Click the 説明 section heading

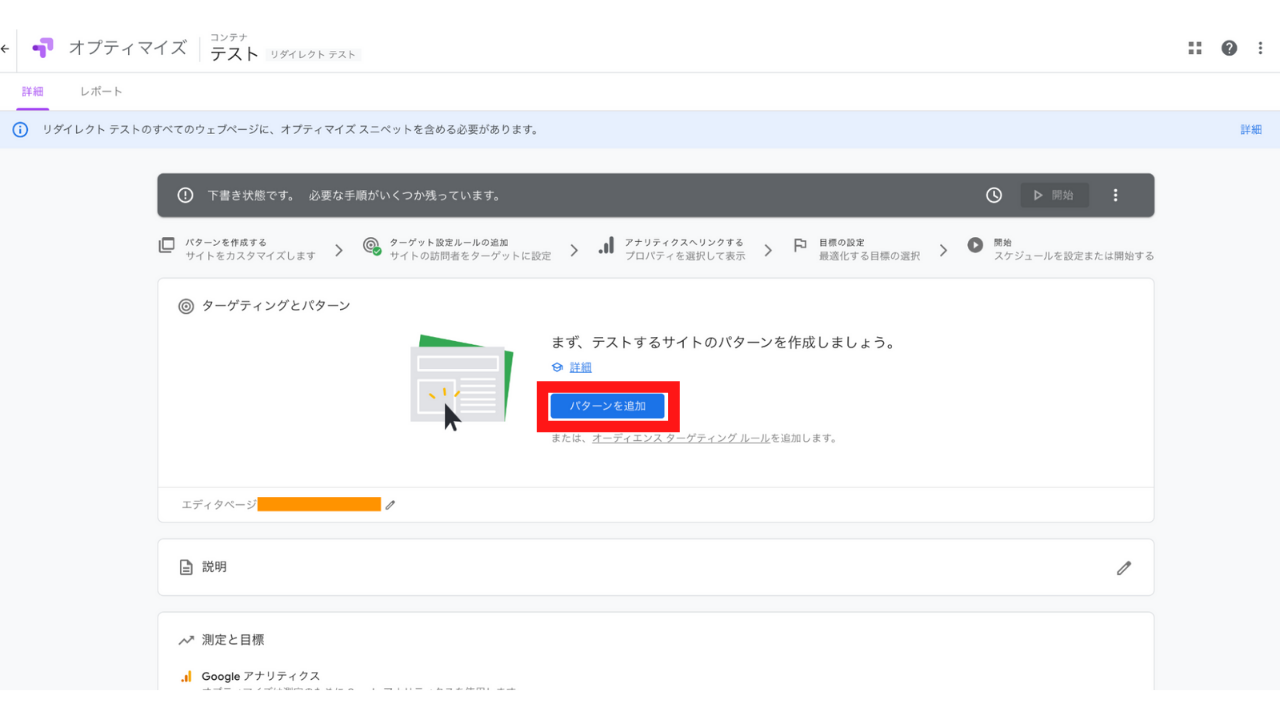[x=214, y=567]
